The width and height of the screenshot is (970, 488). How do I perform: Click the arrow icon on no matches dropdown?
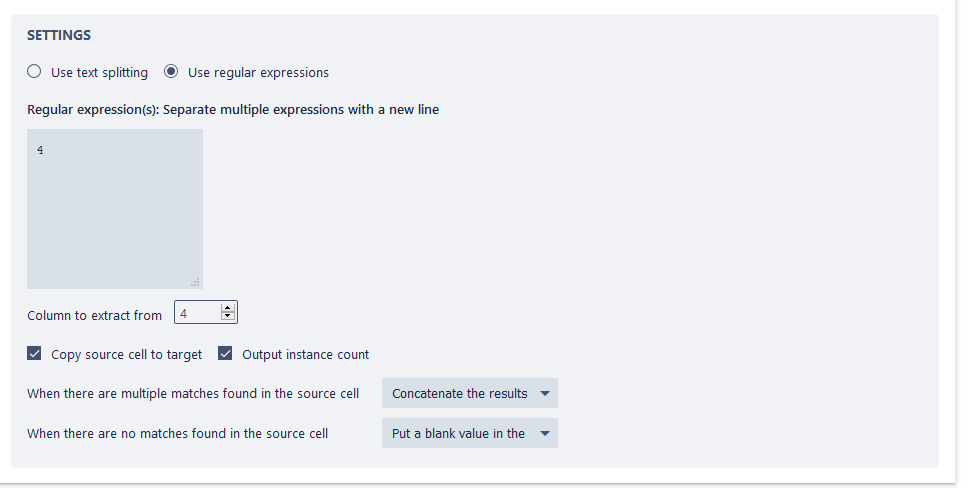point(545,433)
